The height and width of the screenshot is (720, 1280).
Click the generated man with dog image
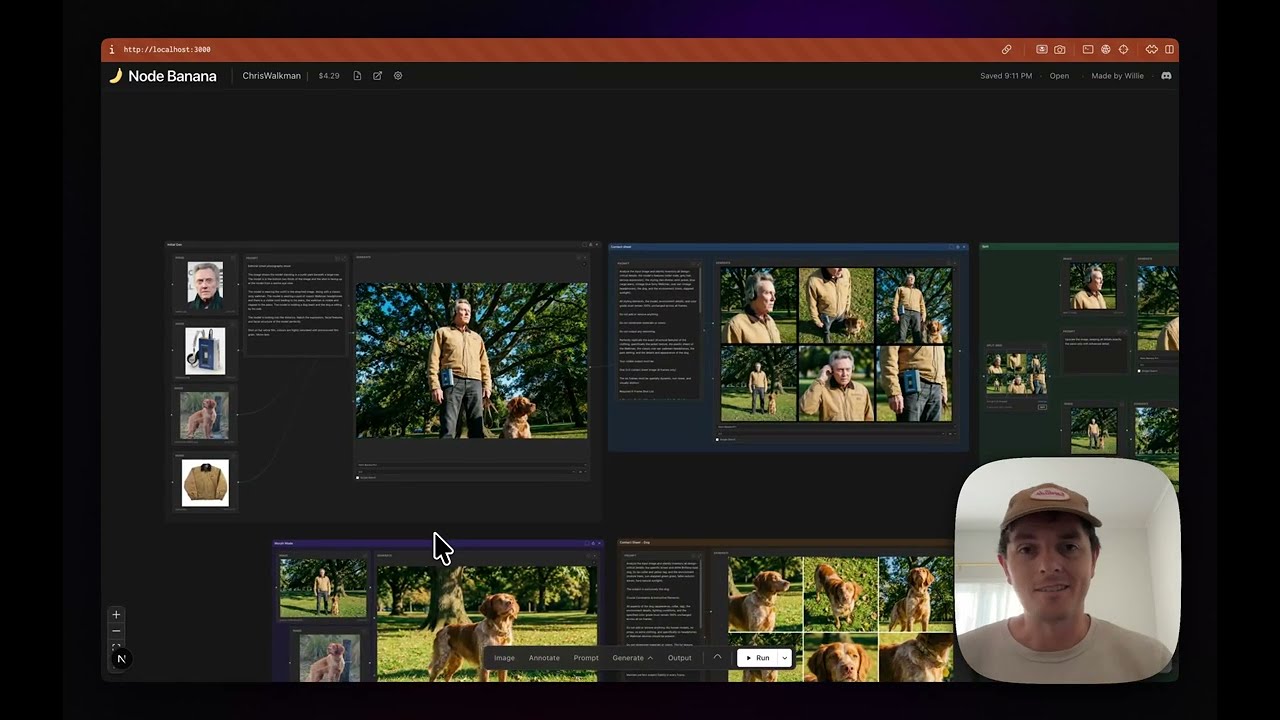pos(472,360)
